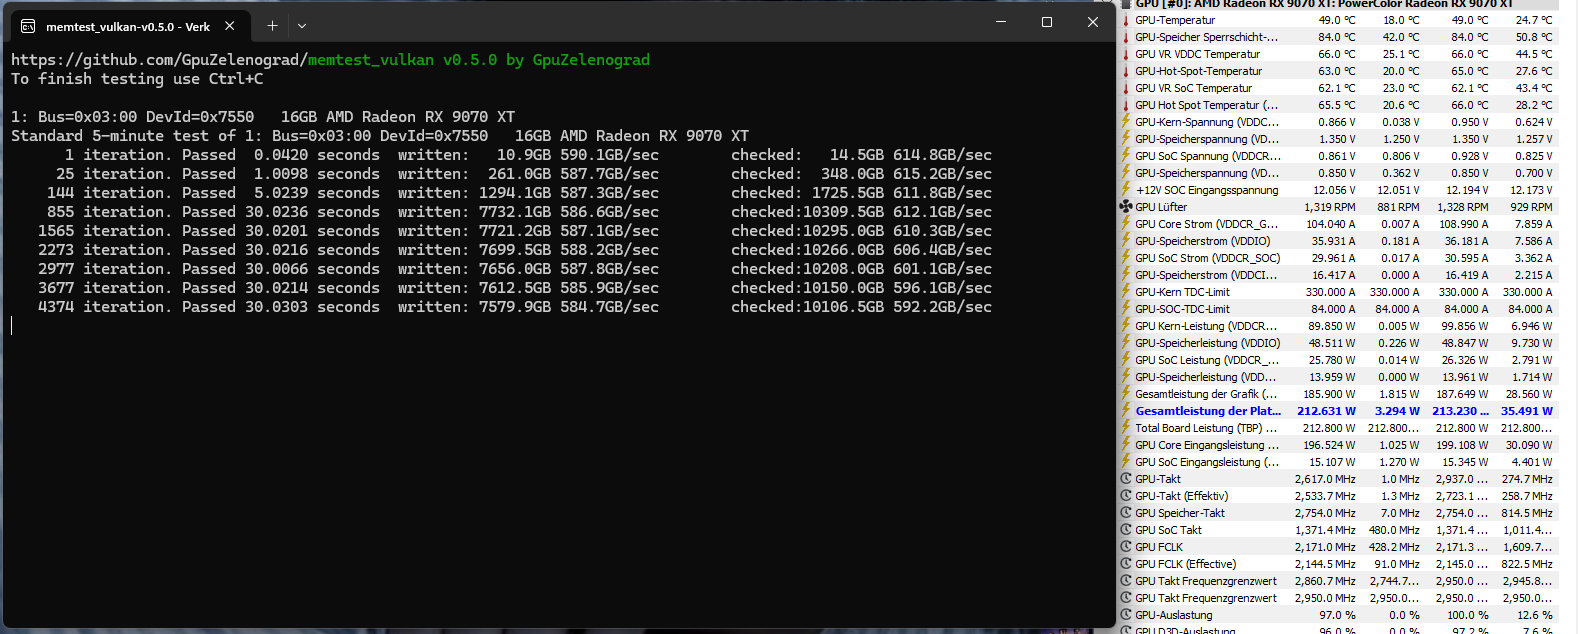Viewport: 1578px width, 634px height.
Task: Select the memtest_vulkan-v0.5.0 tab title
Action: tap(128, 27)
